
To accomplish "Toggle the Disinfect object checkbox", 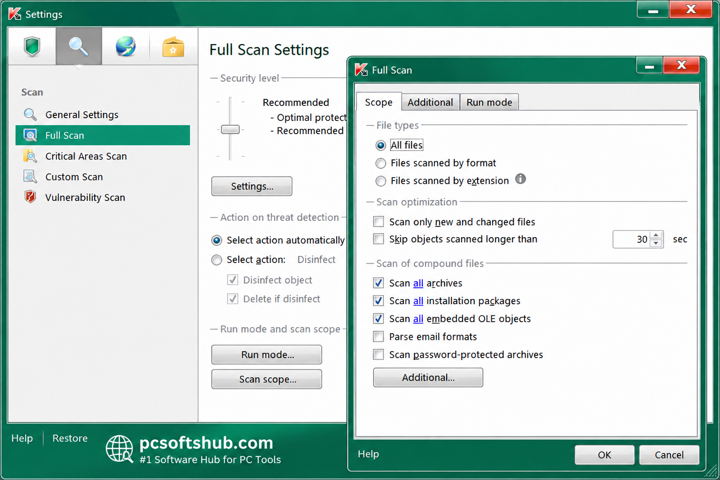I will (232, 280).
